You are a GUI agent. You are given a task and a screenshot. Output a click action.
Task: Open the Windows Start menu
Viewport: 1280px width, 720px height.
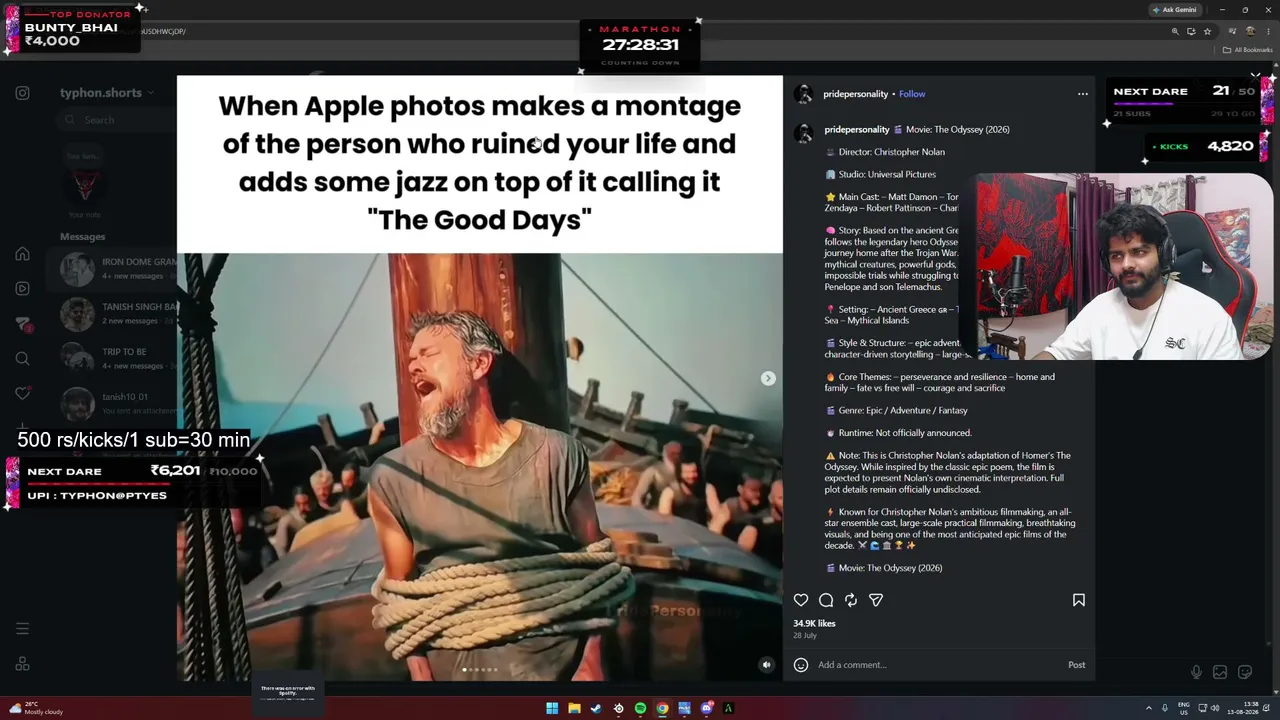coord(552,709)
